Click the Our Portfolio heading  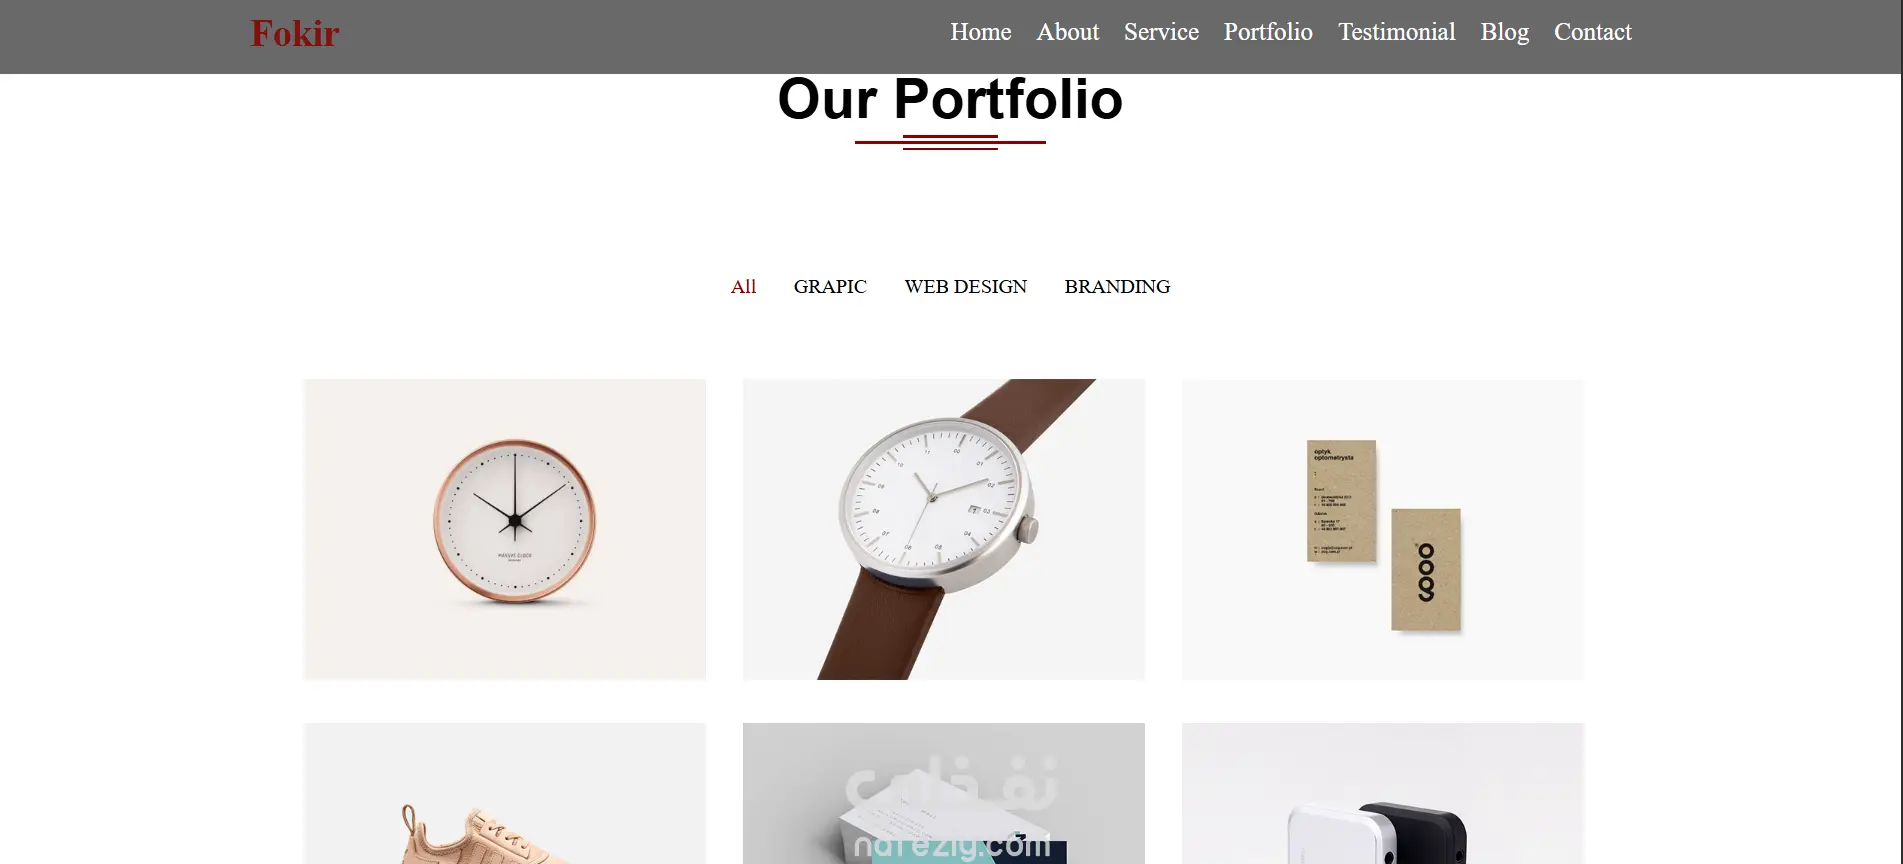[x=950, y=99]
